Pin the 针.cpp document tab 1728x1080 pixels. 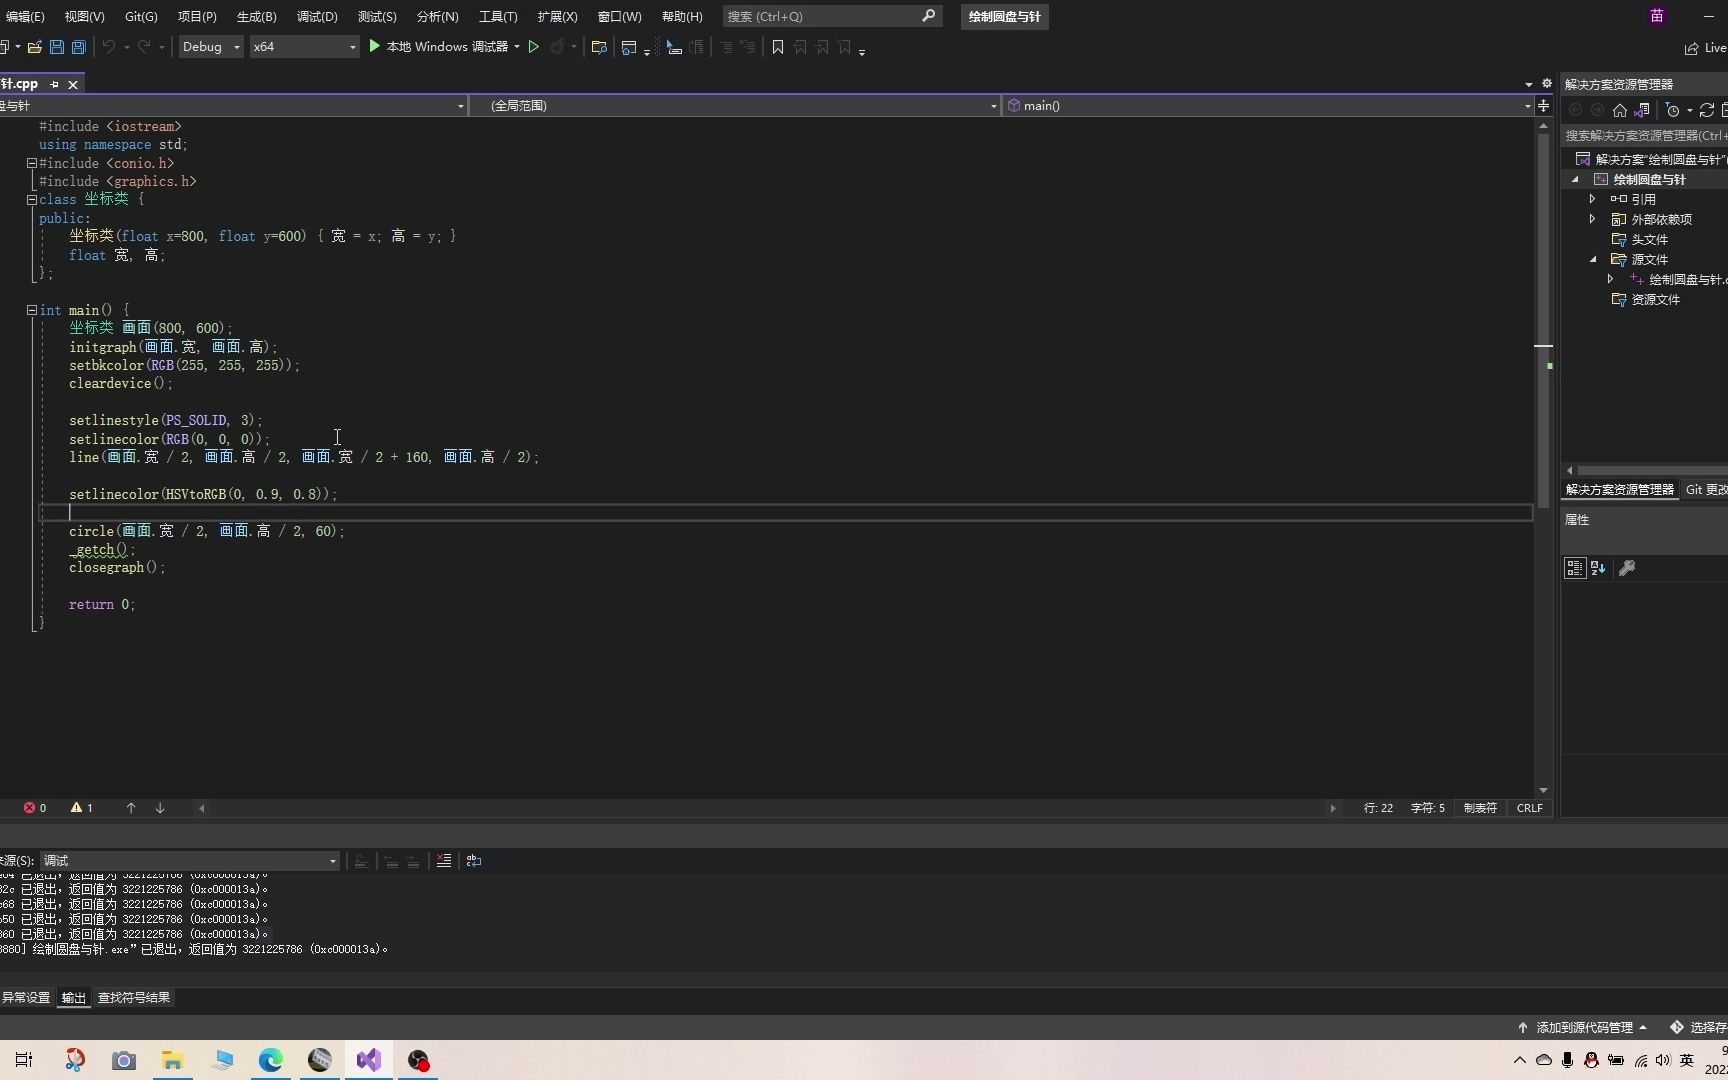[x=54, y=84]
